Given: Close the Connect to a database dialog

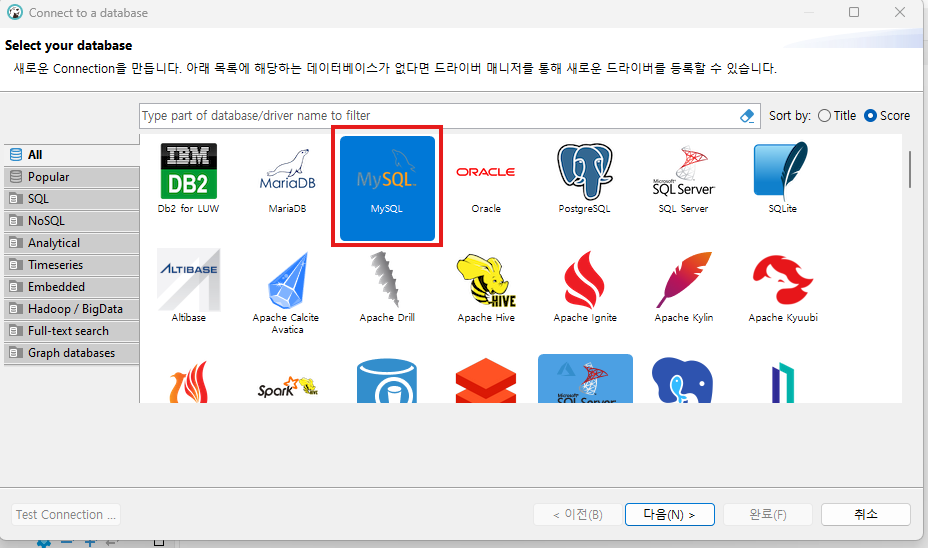Looking at the screenshot, I should pyautogui.click(x=900, y=12).
